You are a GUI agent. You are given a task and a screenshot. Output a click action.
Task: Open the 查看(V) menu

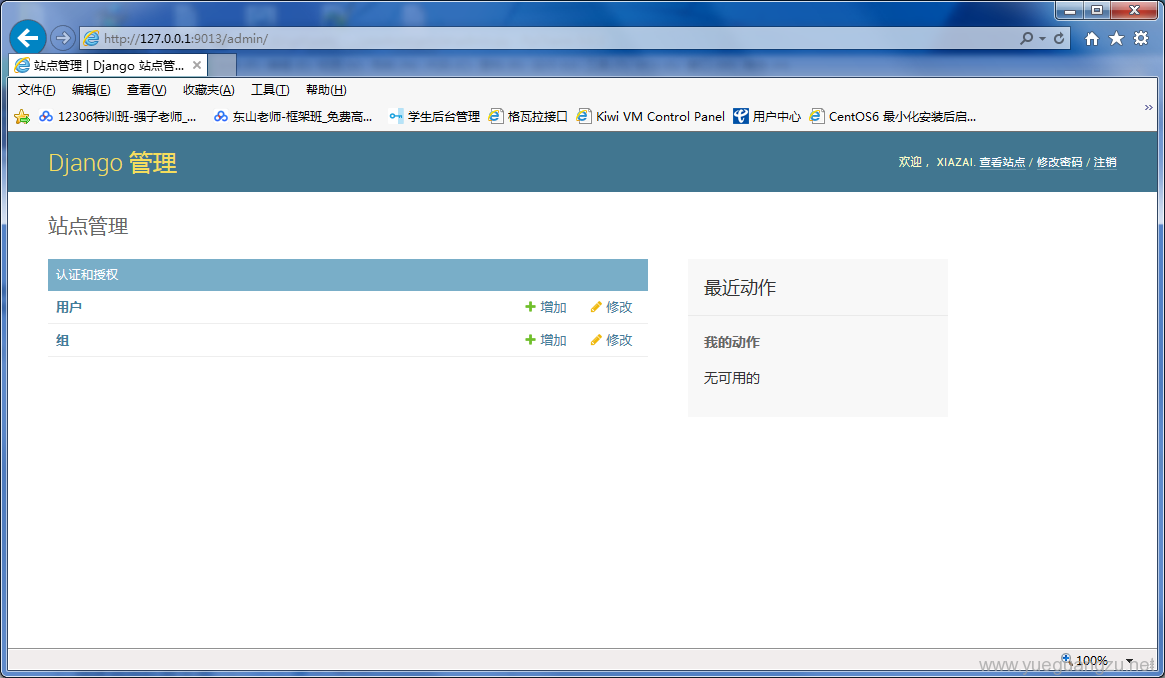[x=146, y=90]
